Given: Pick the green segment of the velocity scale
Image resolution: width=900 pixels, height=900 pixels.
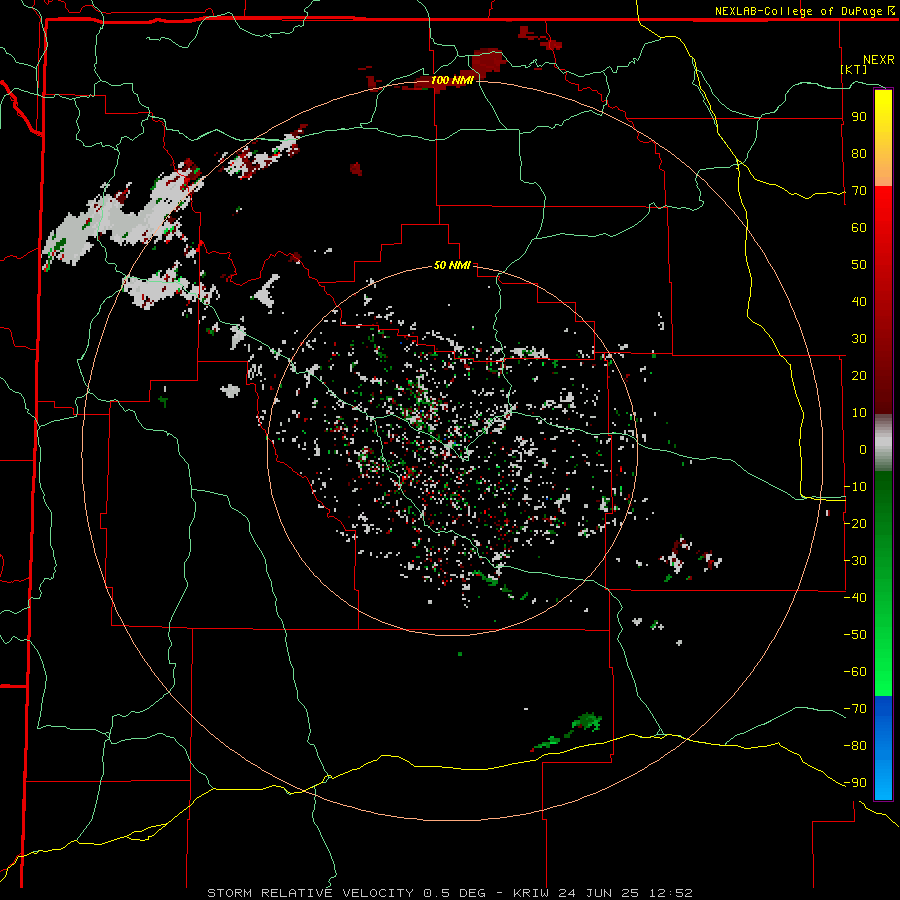Looking at the screenshot, I should point(883,584).
